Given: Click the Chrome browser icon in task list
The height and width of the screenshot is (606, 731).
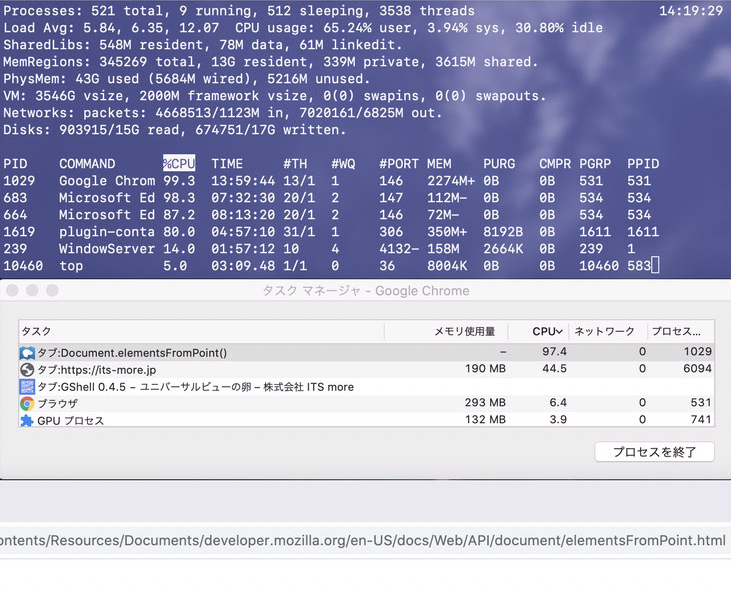Looking at the screenshot, I should 27,404.
